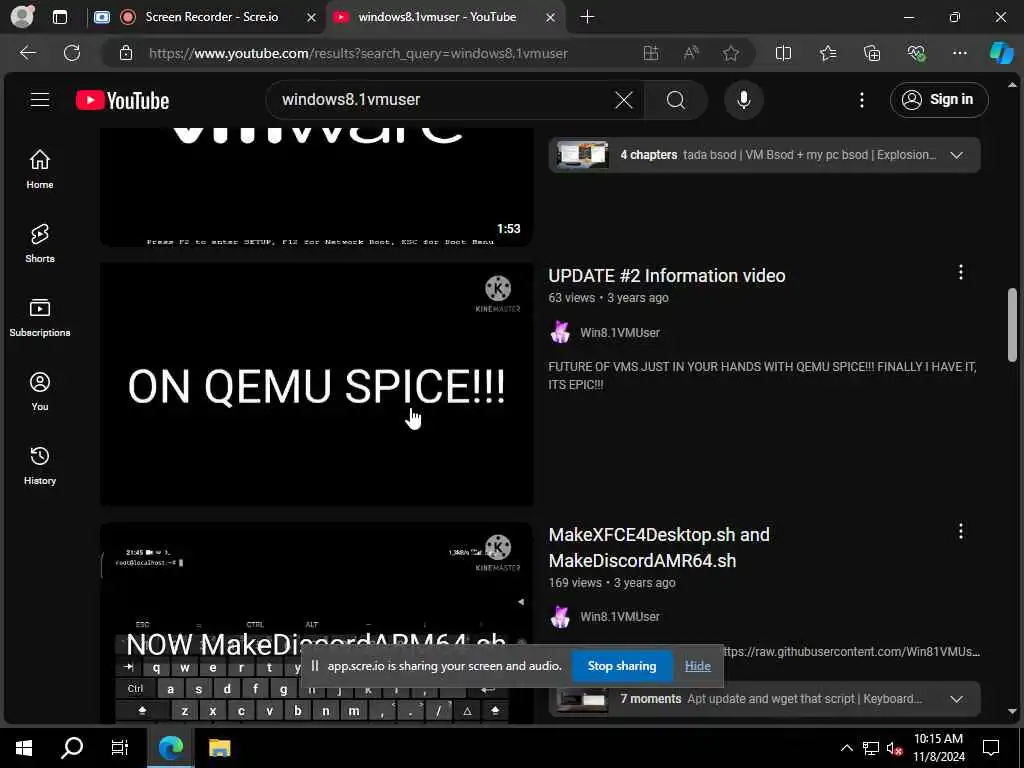Screen dimensions: 1024x768
Task: Open File Explorer from the taskbar
Action: (219, 748)
